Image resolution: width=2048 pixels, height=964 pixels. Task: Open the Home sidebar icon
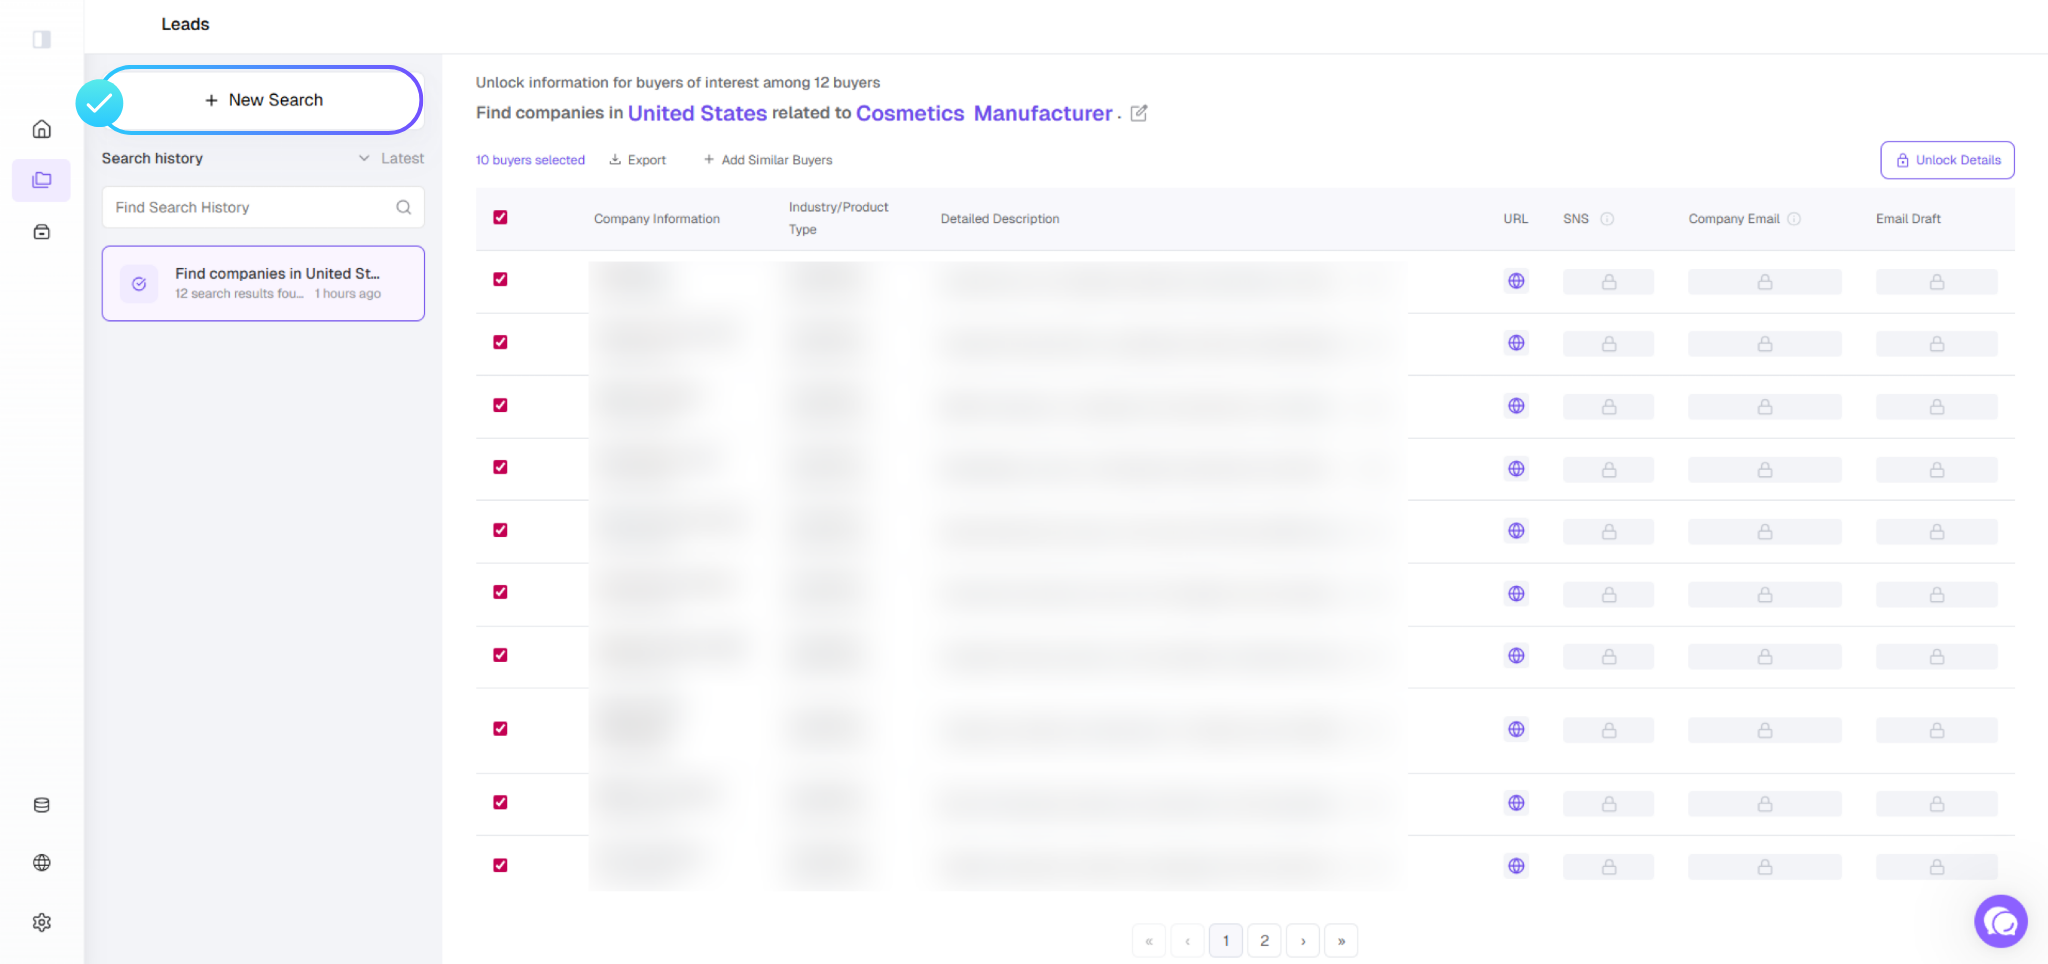42,129
